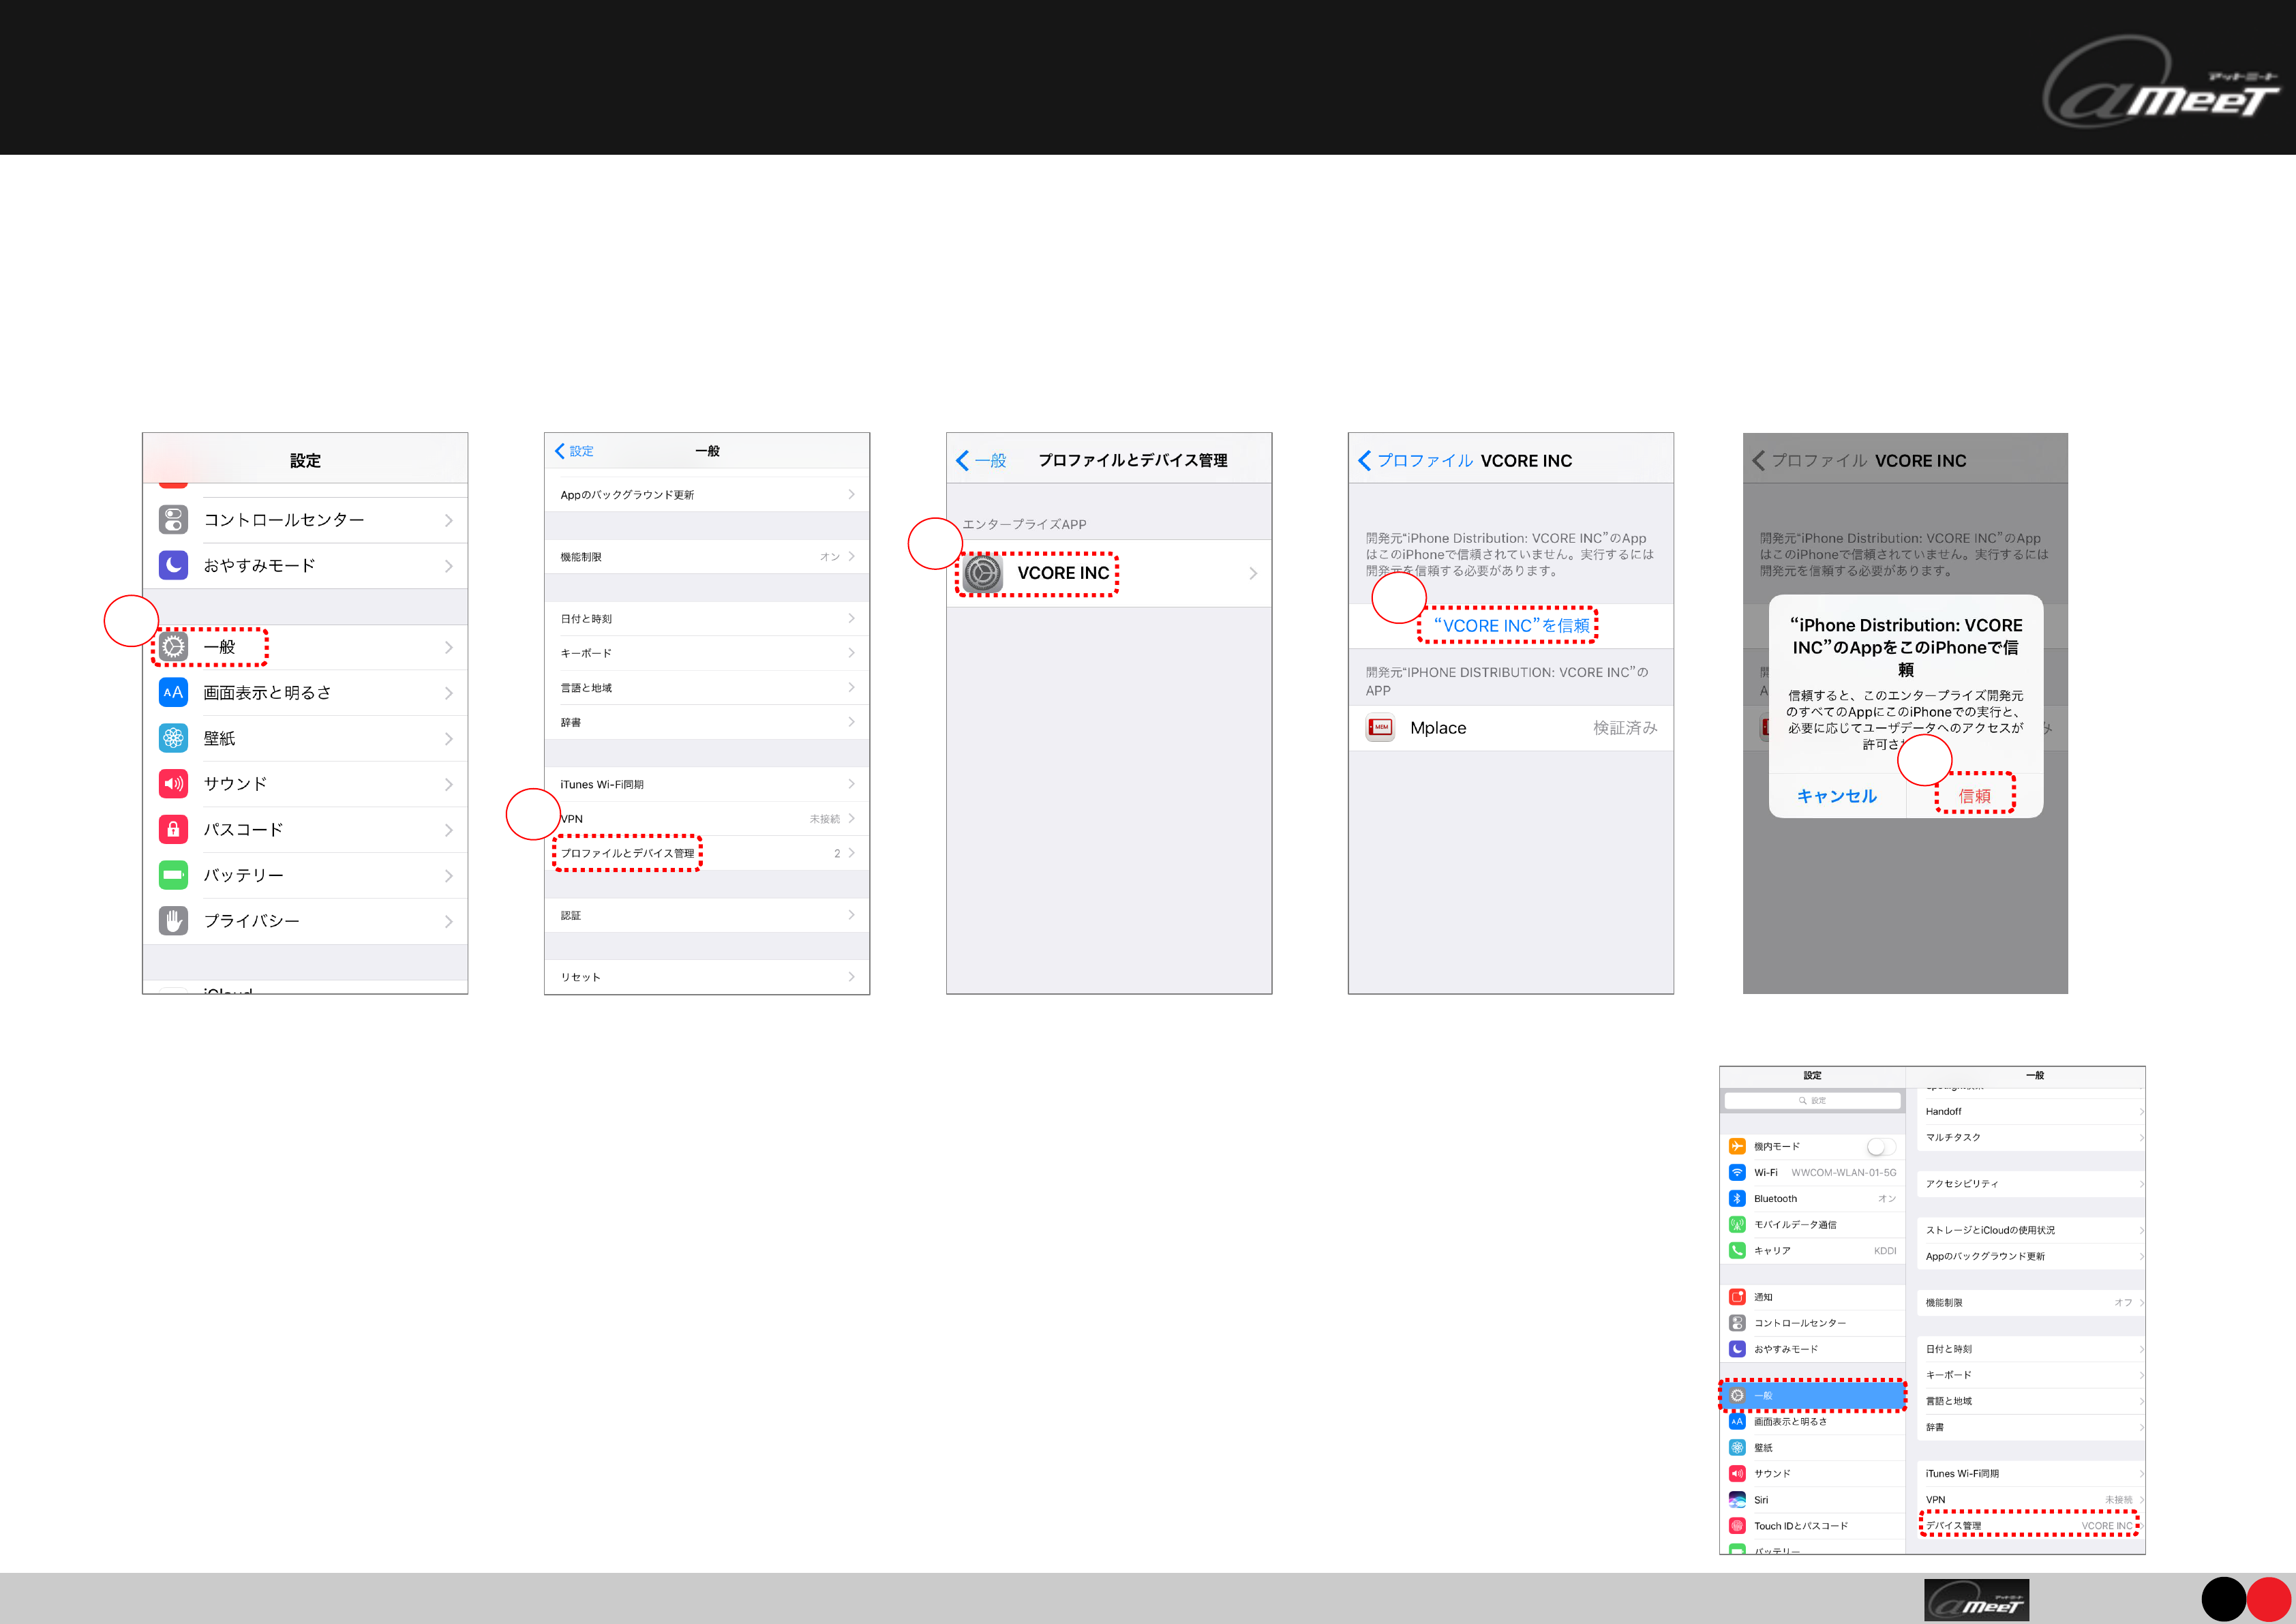Image resolution: width=2296 pixels, height=1624 pixels.
Task: Tap the “VCORE INC”を信頼 link
Action: click(x=1510, y=626)
